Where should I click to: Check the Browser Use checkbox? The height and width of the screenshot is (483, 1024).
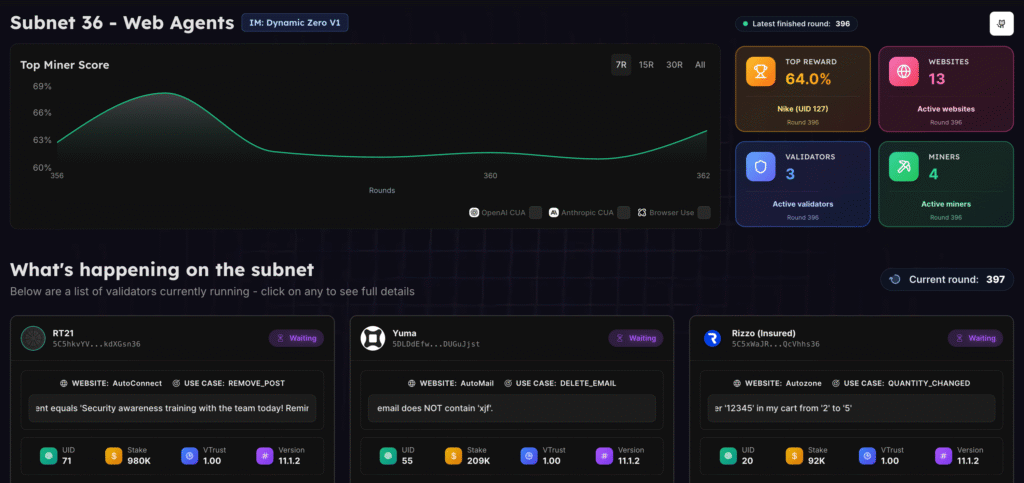pos(704,213)
